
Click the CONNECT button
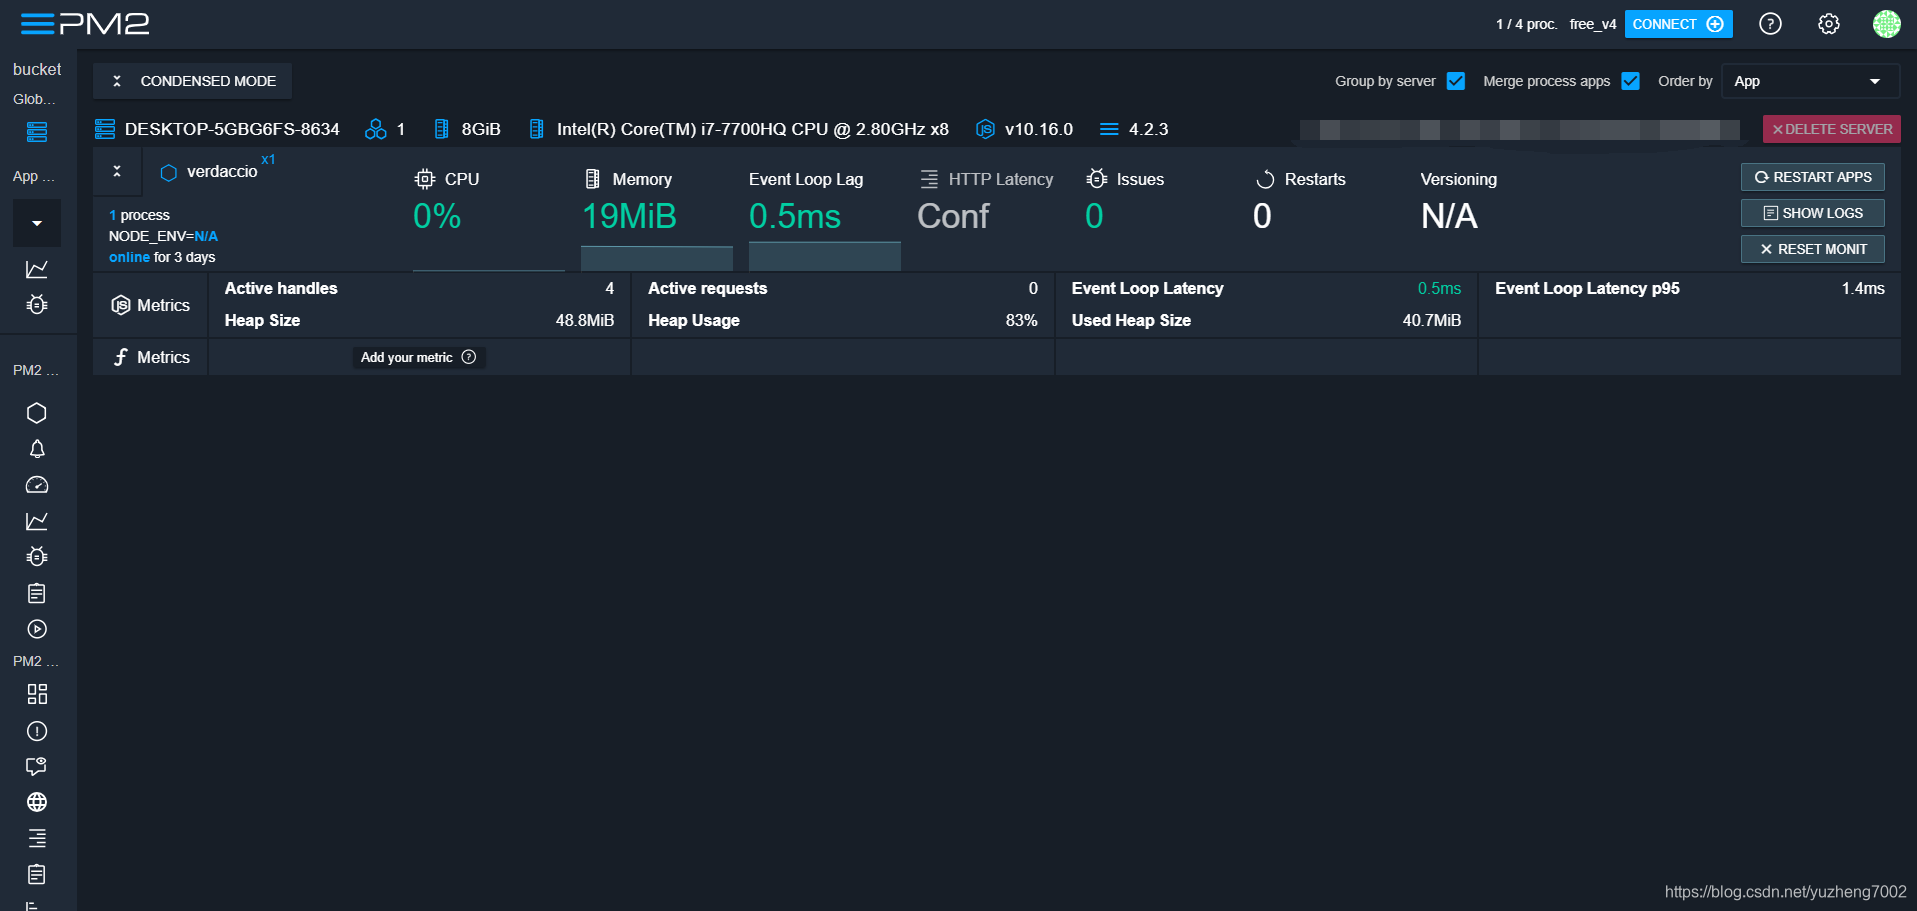click(1678, 24)
